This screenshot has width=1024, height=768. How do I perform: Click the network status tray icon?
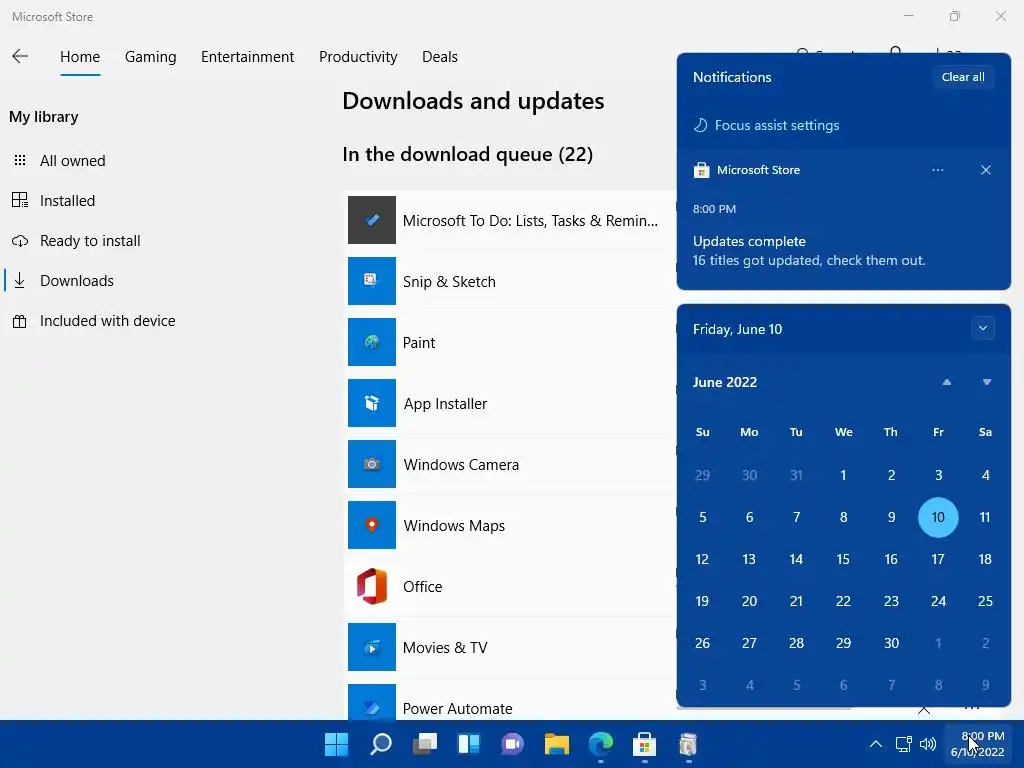tap(904, 744)
